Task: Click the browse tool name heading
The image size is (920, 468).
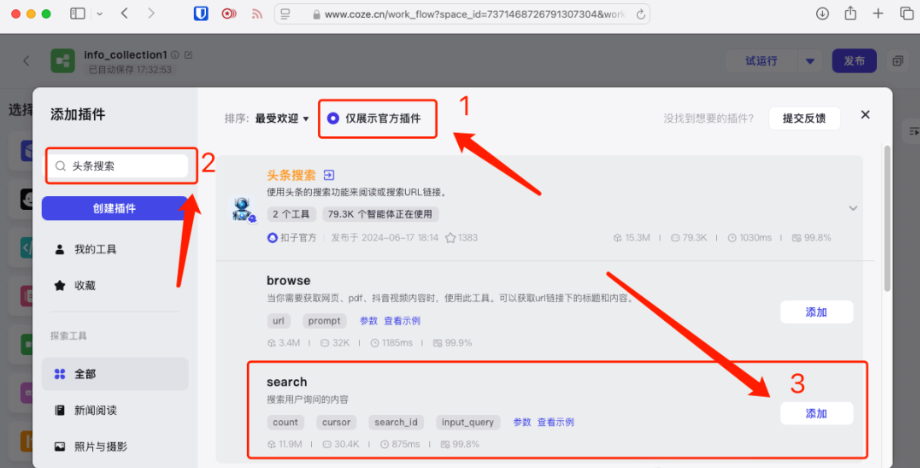Action: [288, 280]
